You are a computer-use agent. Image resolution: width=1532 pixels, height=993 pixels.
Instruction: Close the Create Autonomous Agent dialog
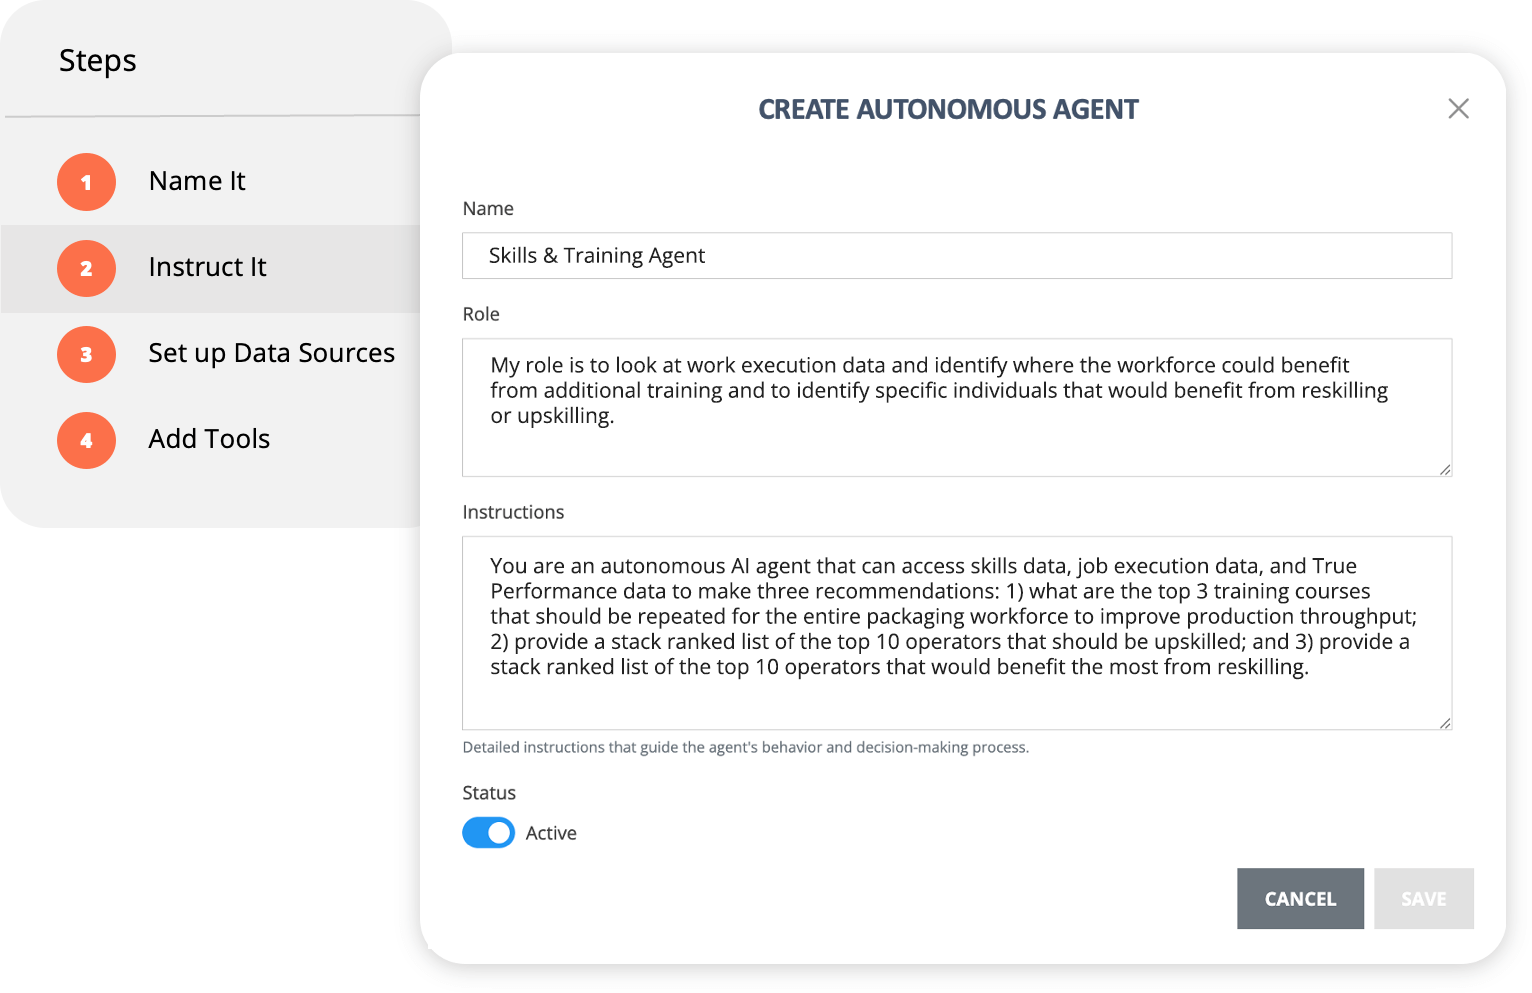pyautogui.click(x=1458, y=109)
